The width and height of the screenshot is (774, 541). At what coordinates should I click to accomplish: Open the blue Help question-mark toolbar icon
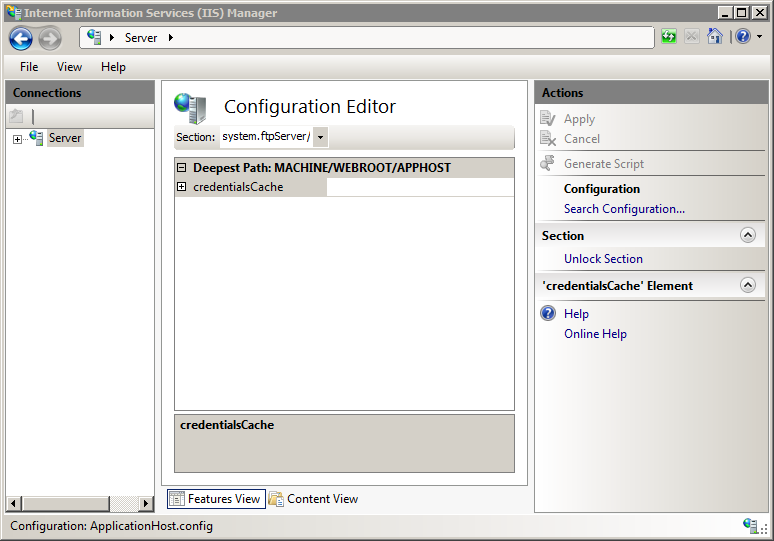click(x=742, y=37)
